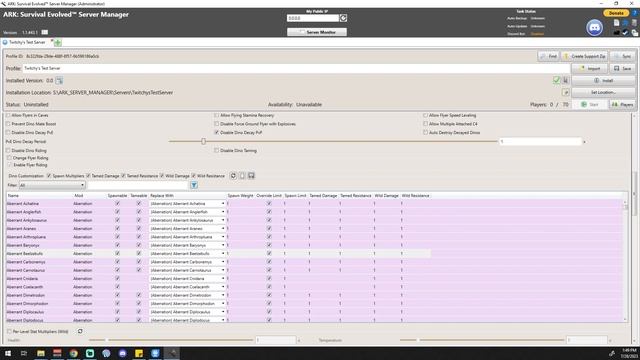Open Replace With dropdown for Aberrant Achatina

coord(223,204)
